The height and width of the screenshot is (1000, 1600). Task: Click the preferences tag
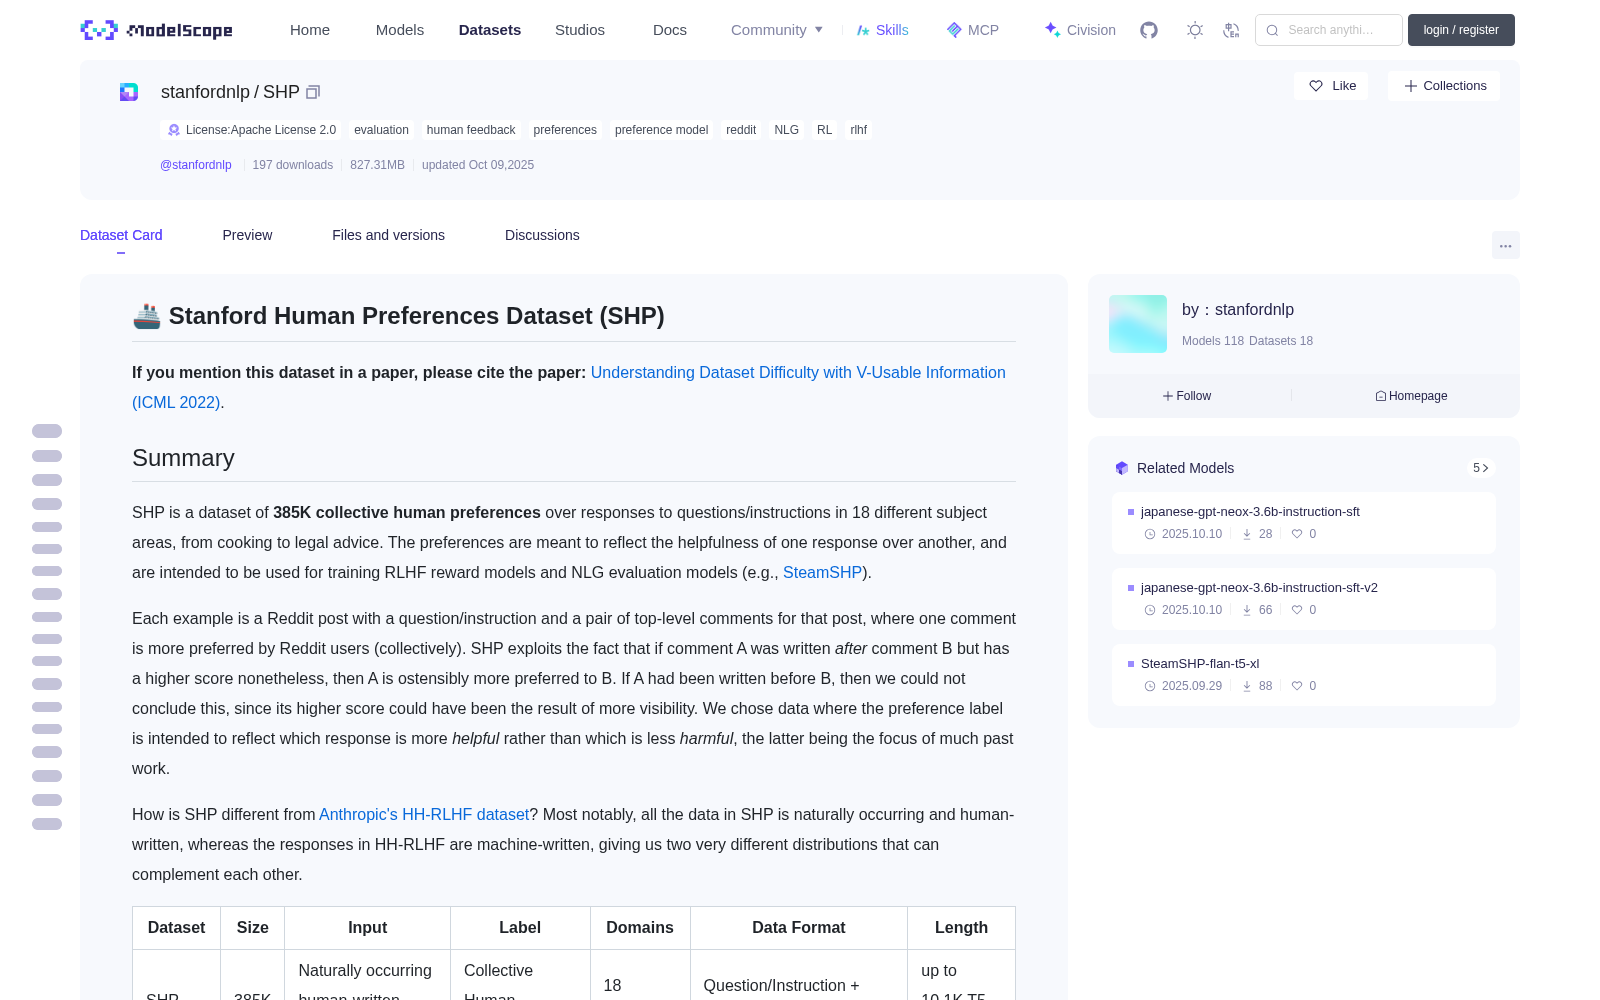click(x=565, y=130)
